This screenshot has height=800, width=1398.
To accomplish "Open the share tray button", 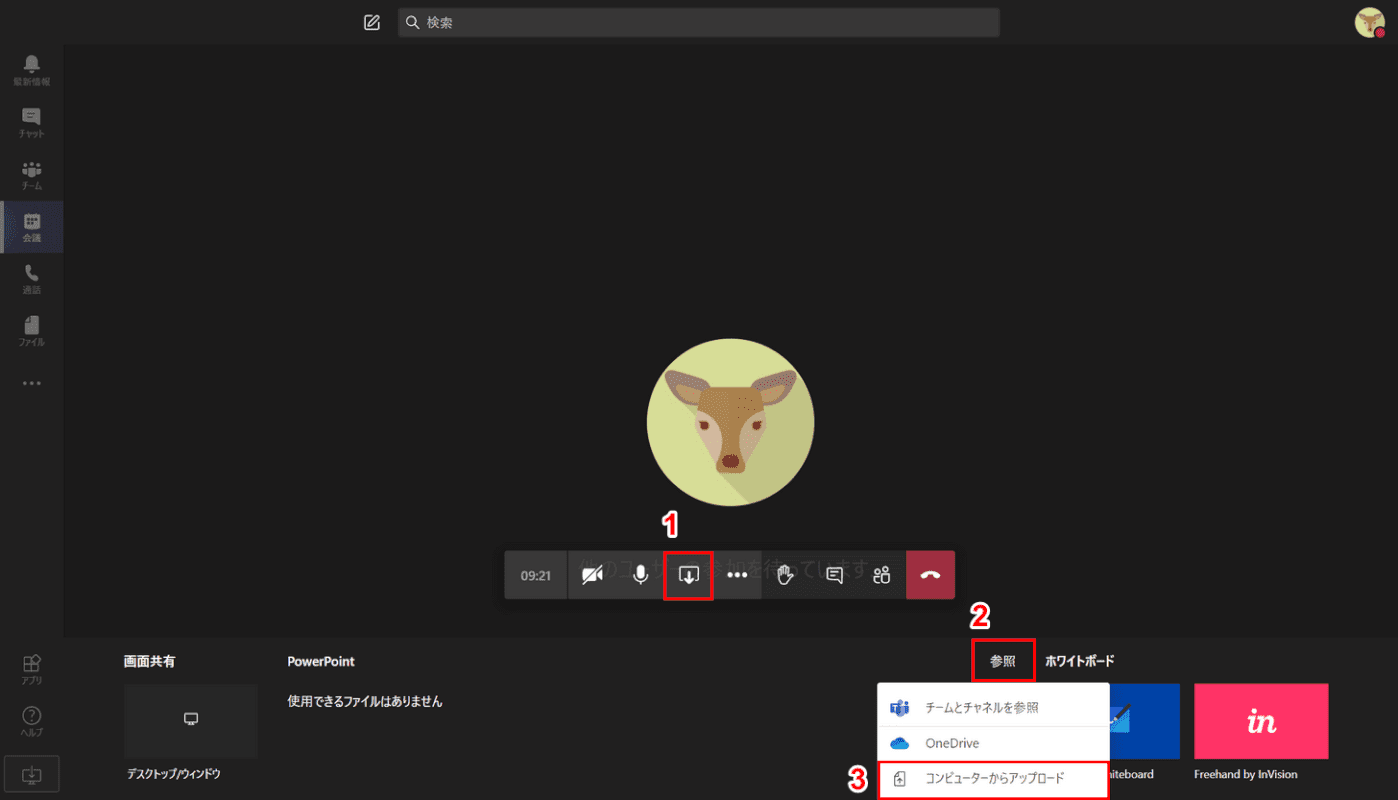I will tap(688, 575).
